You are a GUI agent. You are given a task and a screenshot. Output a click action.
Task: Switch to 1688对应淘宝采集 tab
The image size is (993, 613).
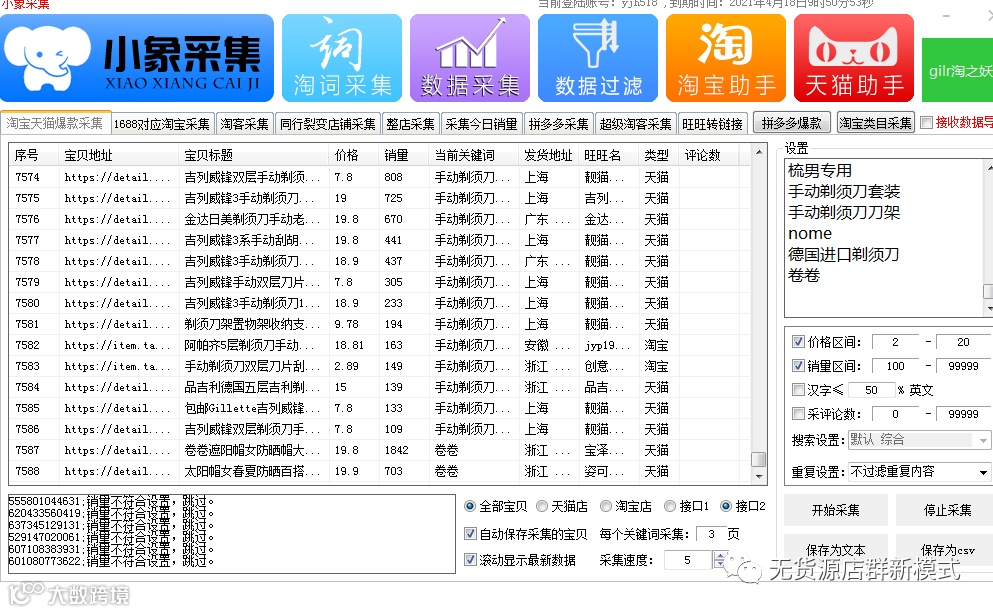point(161,124)
